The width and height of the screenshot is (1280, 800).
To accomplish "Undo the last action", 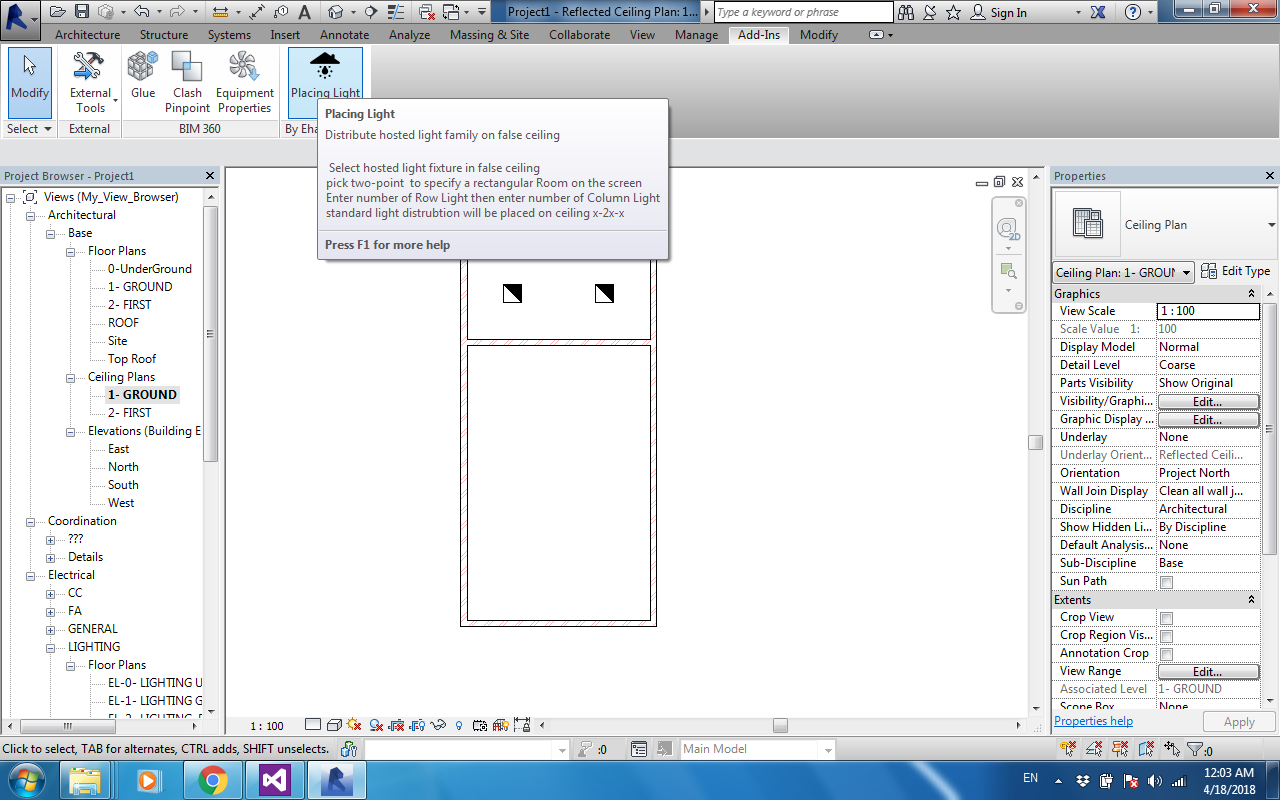I will [x=141, y=12].
